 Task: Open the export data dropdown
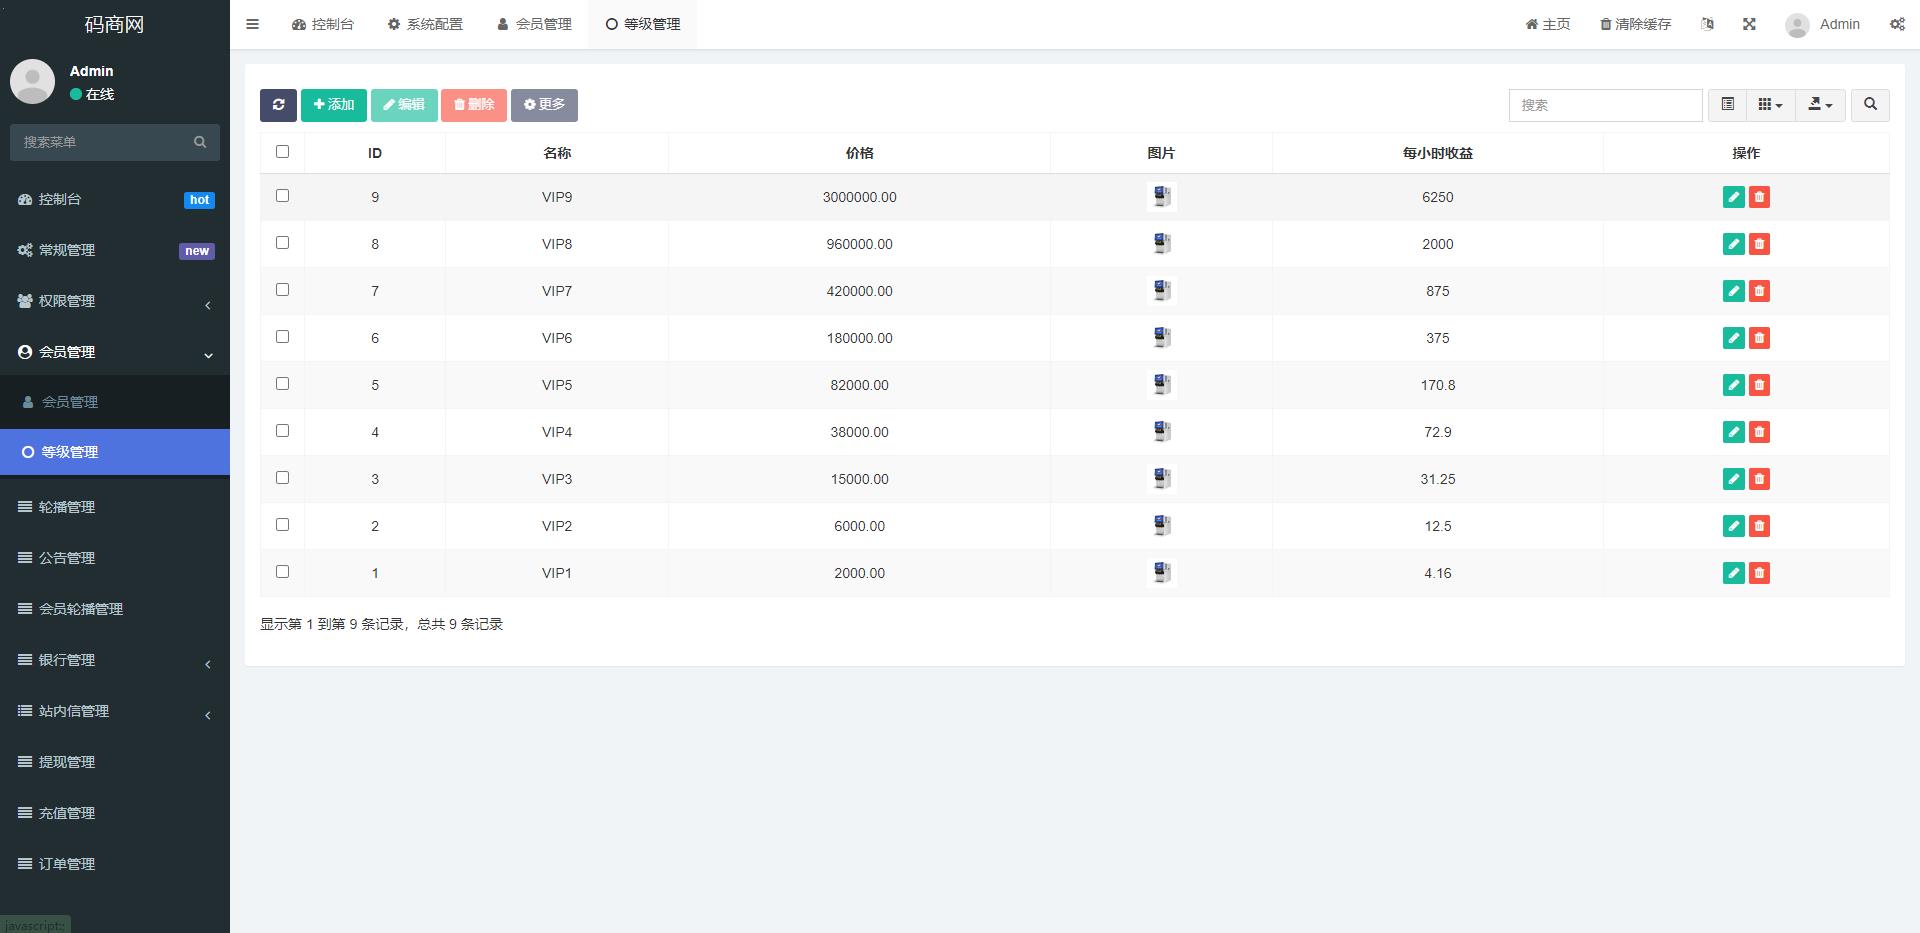coord(1820,105)
